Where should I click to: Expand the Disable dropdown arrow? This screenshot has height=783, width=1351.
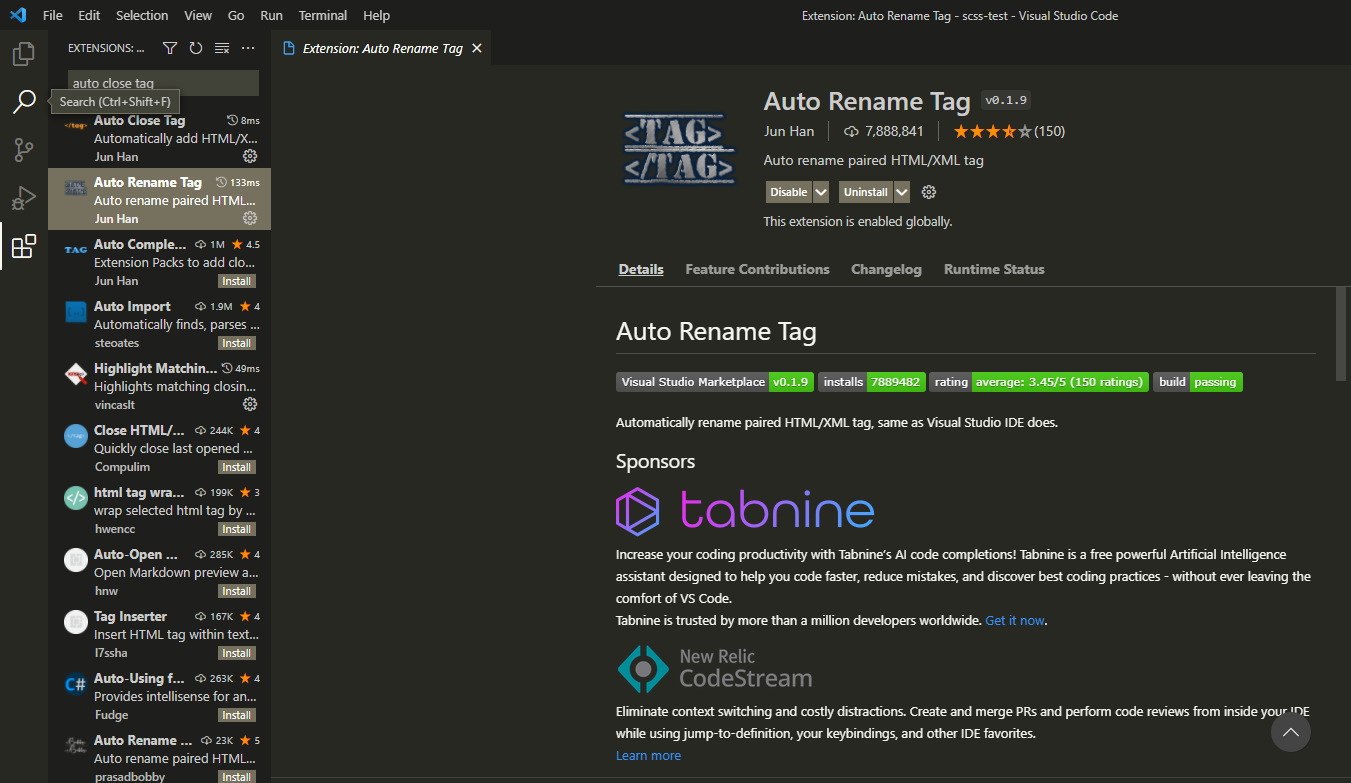tap(821, 192)
